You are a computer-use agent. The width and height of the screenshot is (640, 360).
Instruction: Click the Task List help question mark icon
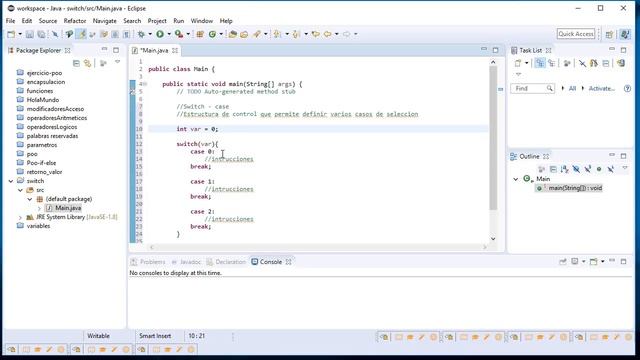click(627, 89)
